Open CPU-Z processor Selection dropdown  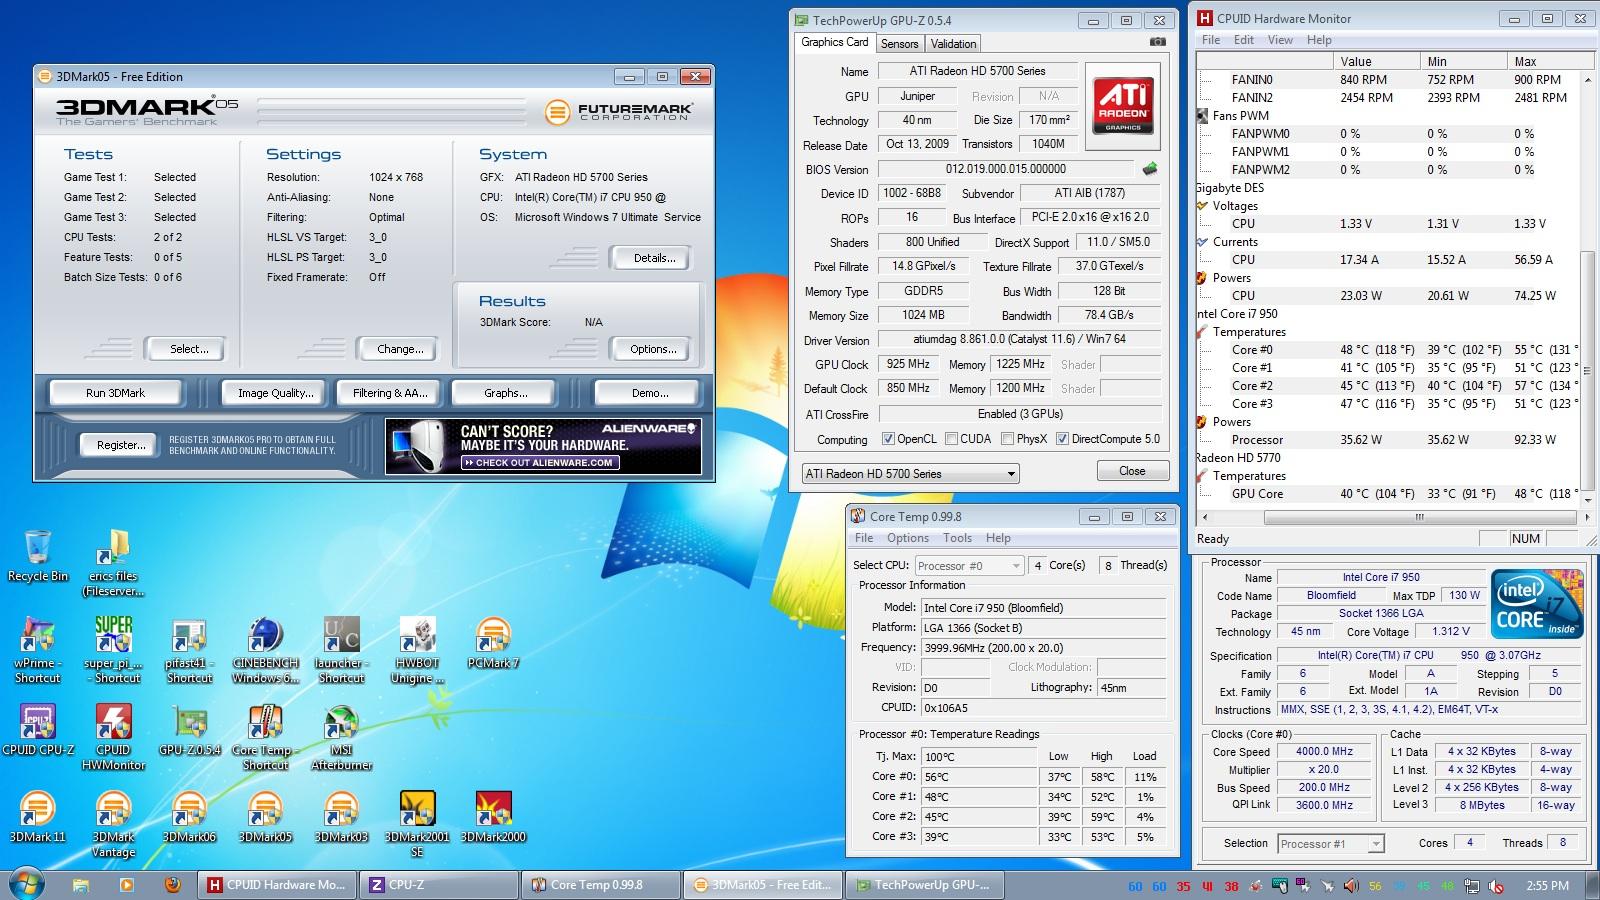click(x=1331, y=844)
